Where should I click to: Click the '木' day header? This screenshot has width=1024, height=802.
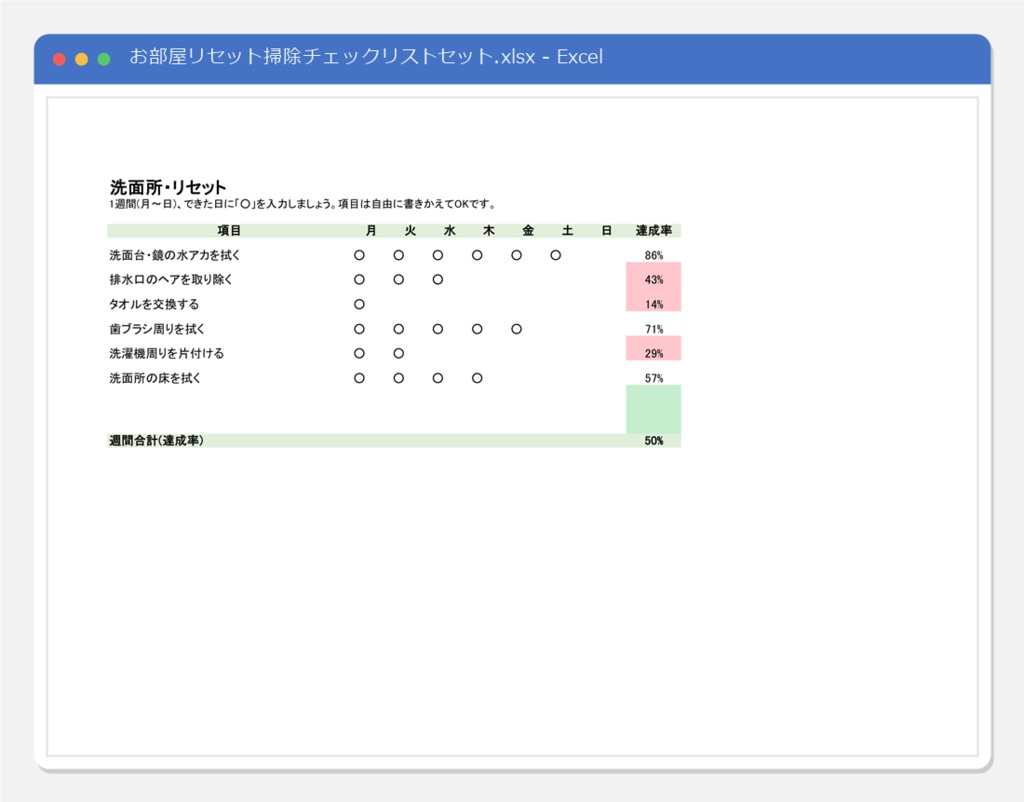(x=488, y=231)
